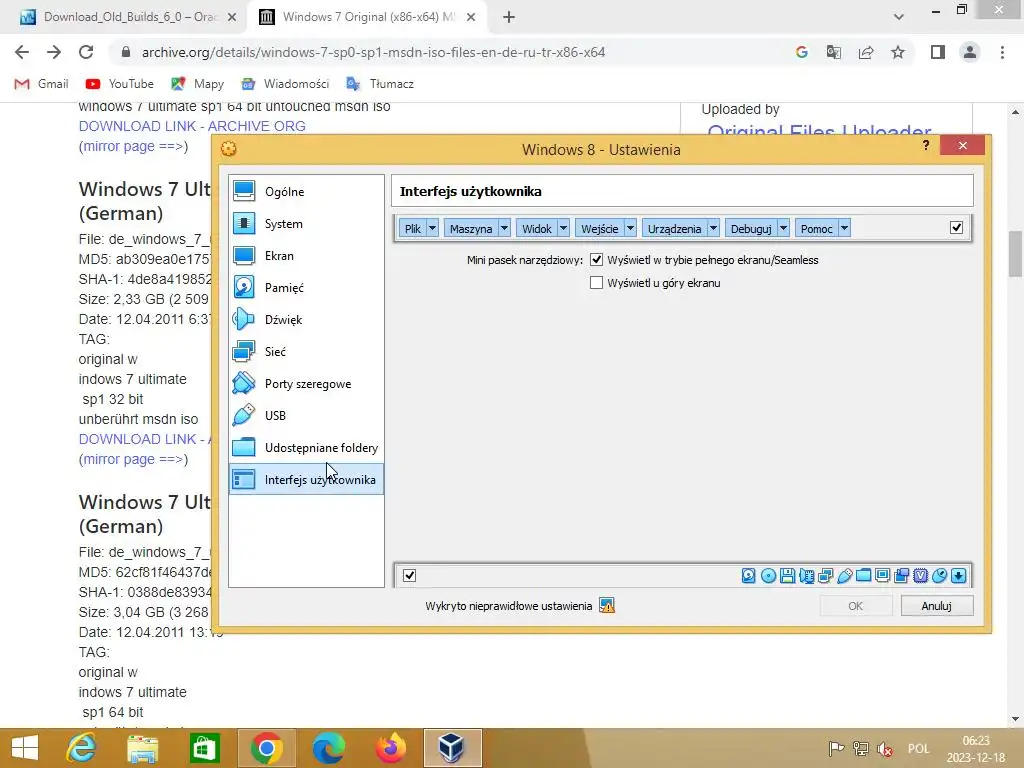Click the OK button in settings dialog

[856, 606]
